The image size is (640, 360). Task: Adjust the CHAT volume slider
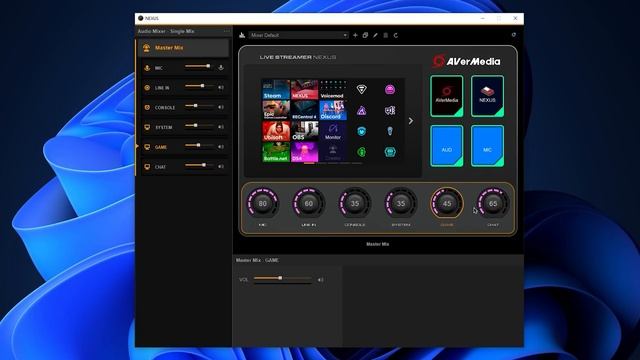[x=199, y=165]
